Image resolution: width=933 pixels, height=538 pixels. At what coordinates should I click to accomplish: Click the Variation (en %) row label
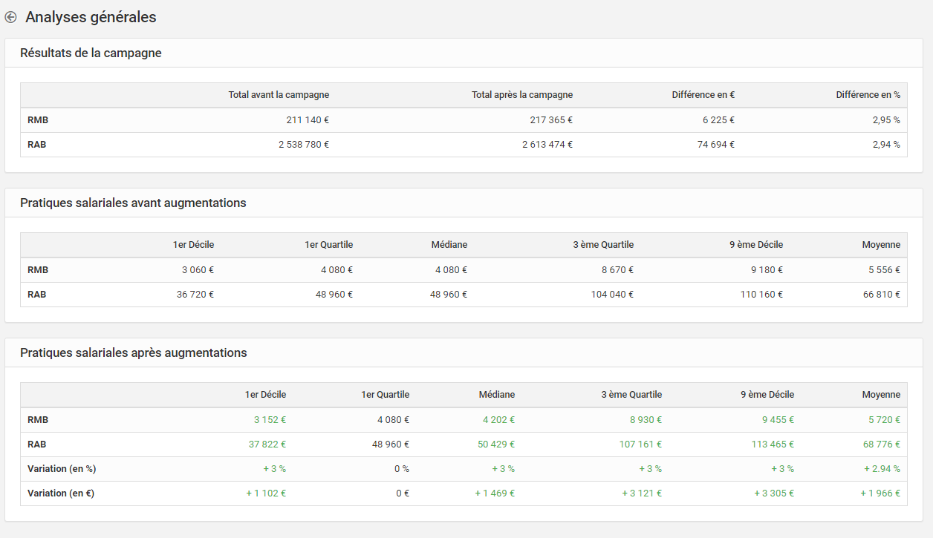click(61, 469)
